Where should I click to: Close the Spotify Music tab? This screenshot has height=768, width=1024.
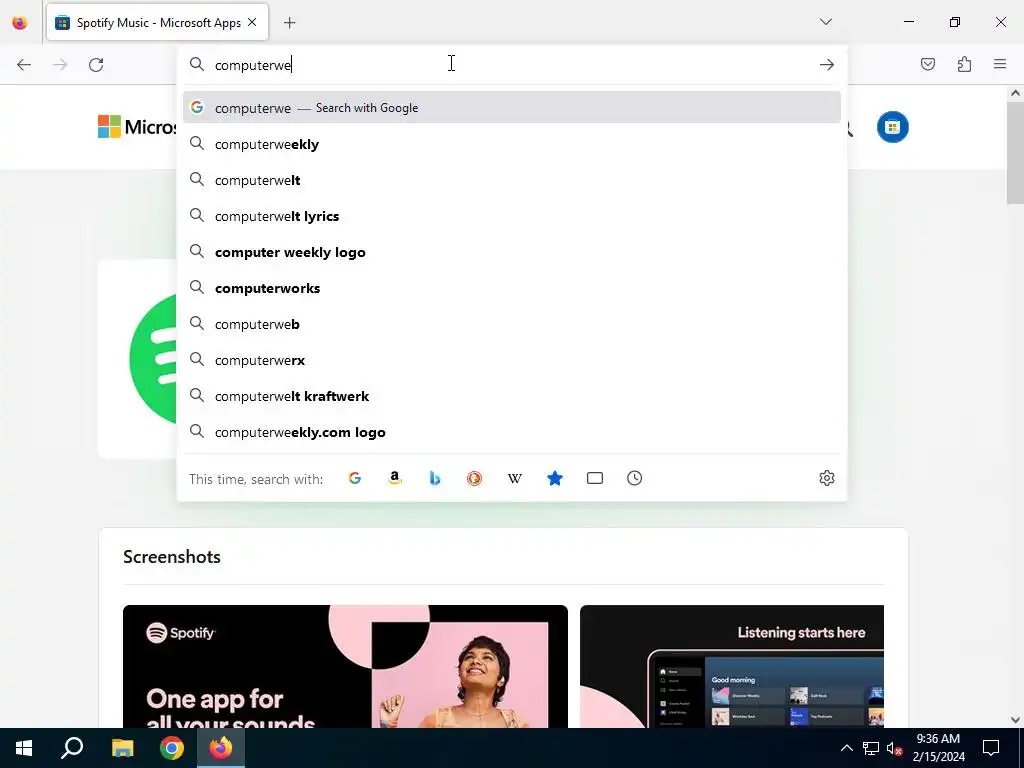[252, 22]
